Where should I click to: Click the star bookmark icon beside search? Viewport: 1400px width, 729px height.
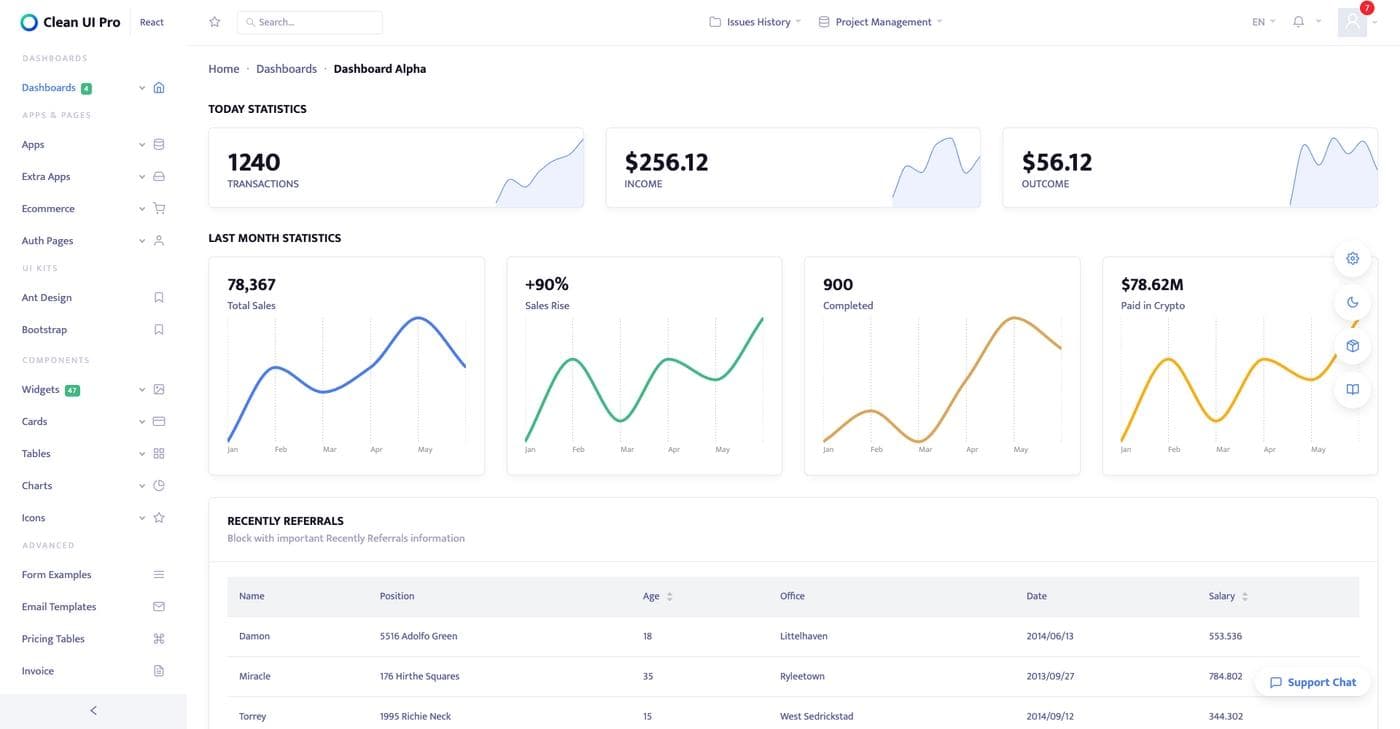coord(214,22)
